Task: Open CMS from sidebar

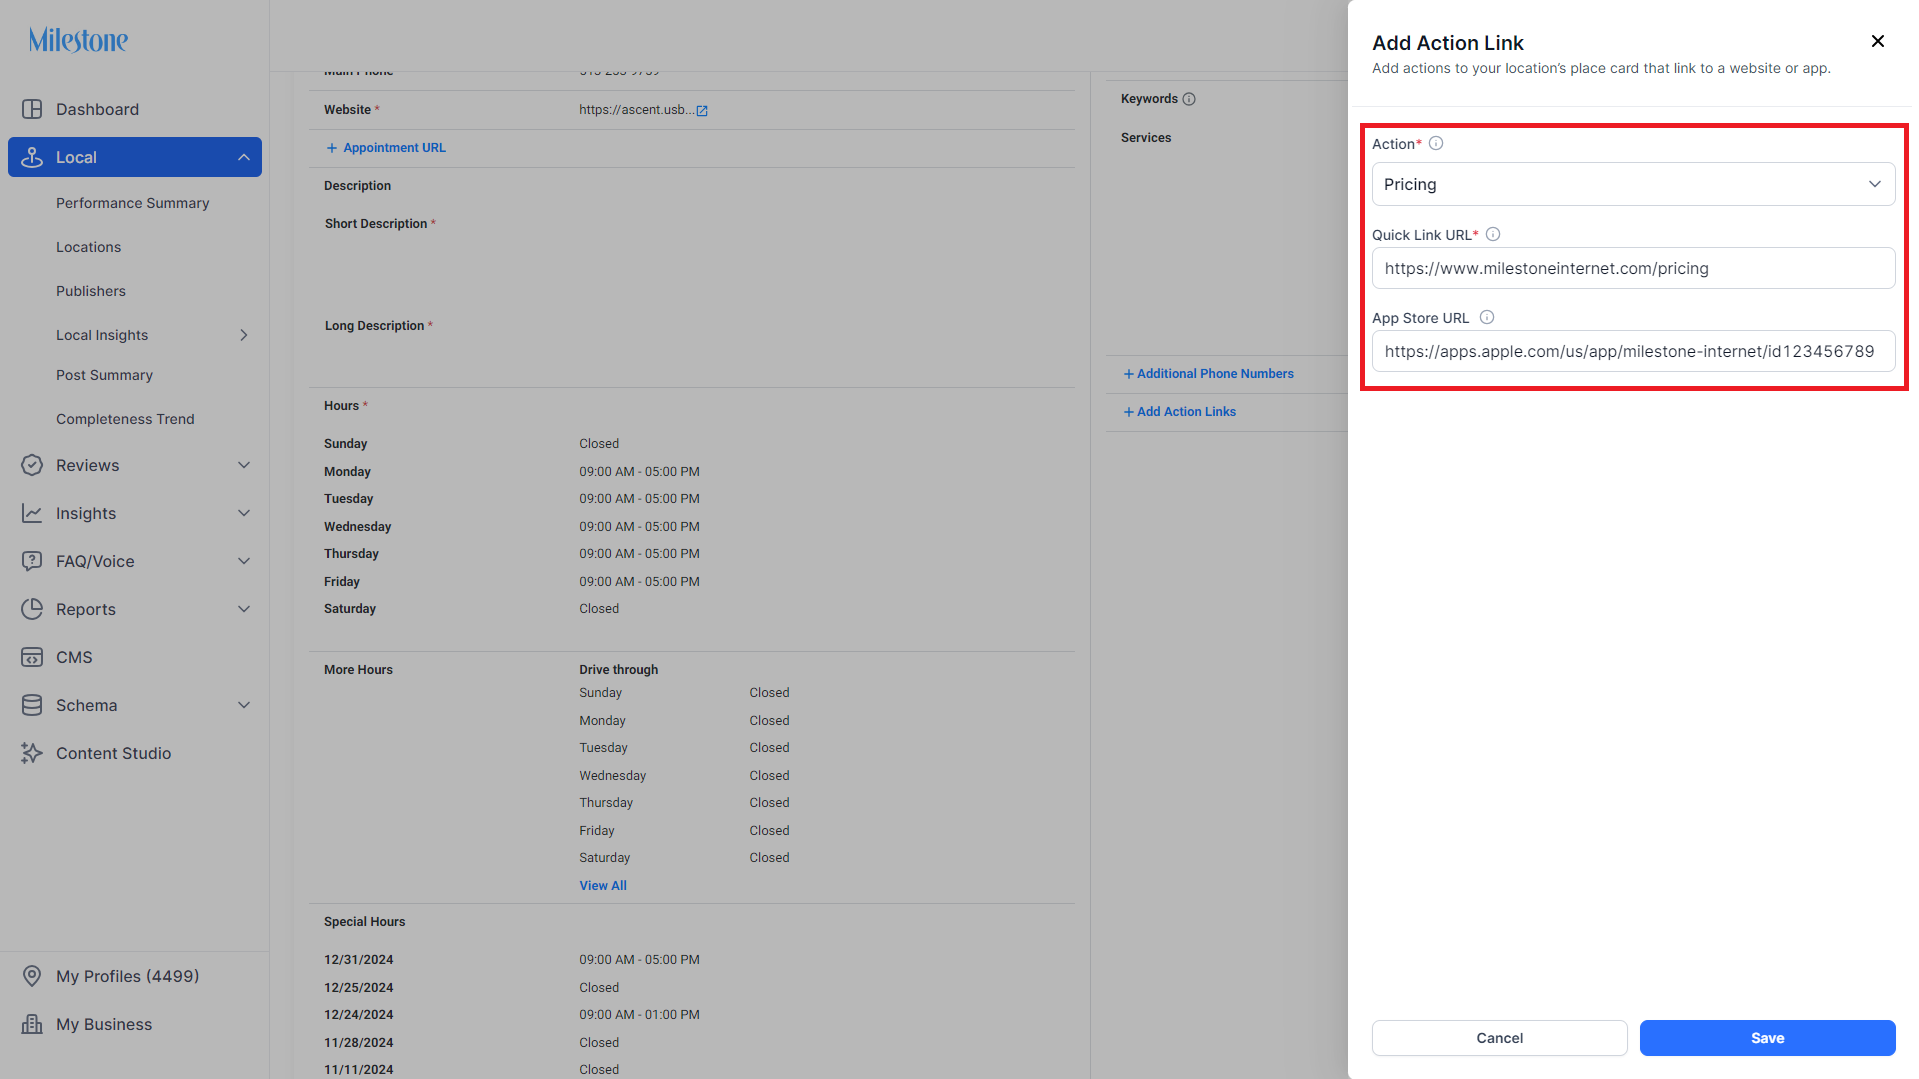Action: [74, 657]
